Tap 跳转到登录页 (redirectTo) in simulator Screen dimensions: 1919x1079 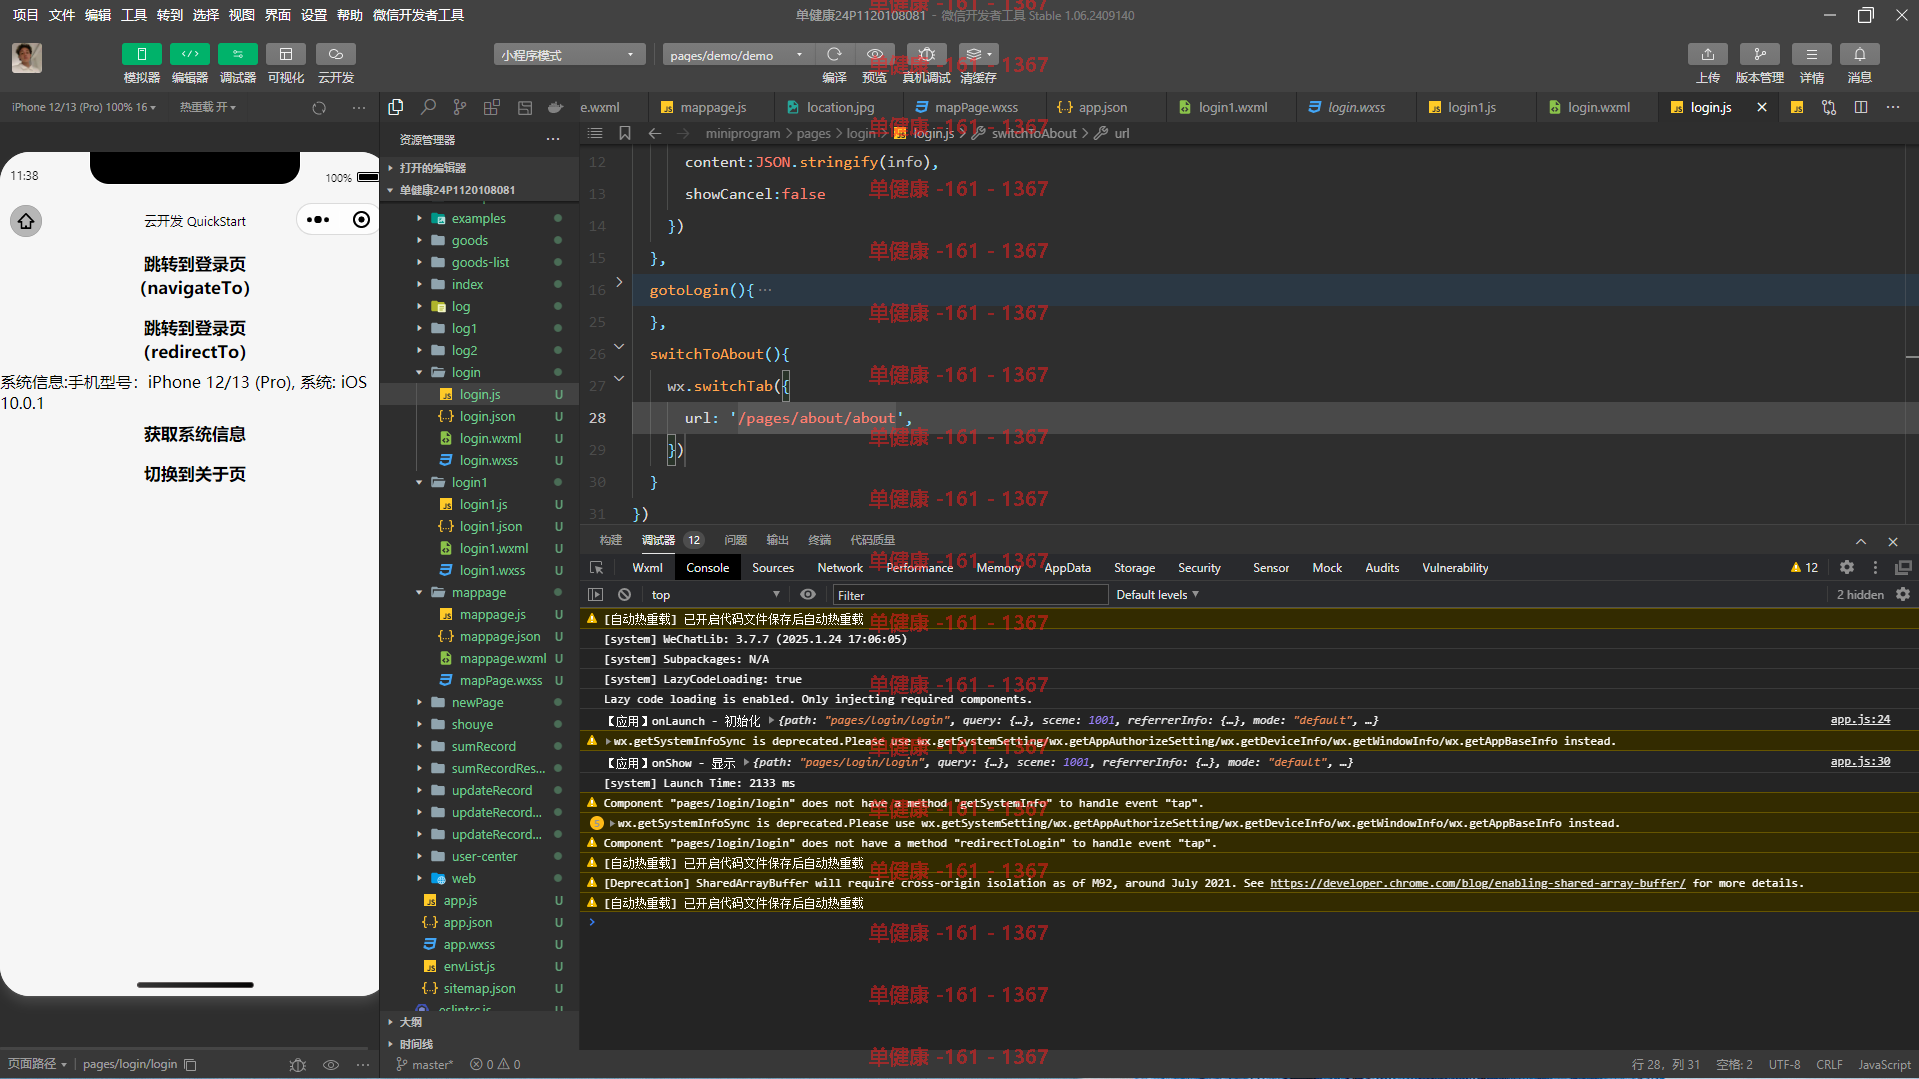[x=195, y=340]
